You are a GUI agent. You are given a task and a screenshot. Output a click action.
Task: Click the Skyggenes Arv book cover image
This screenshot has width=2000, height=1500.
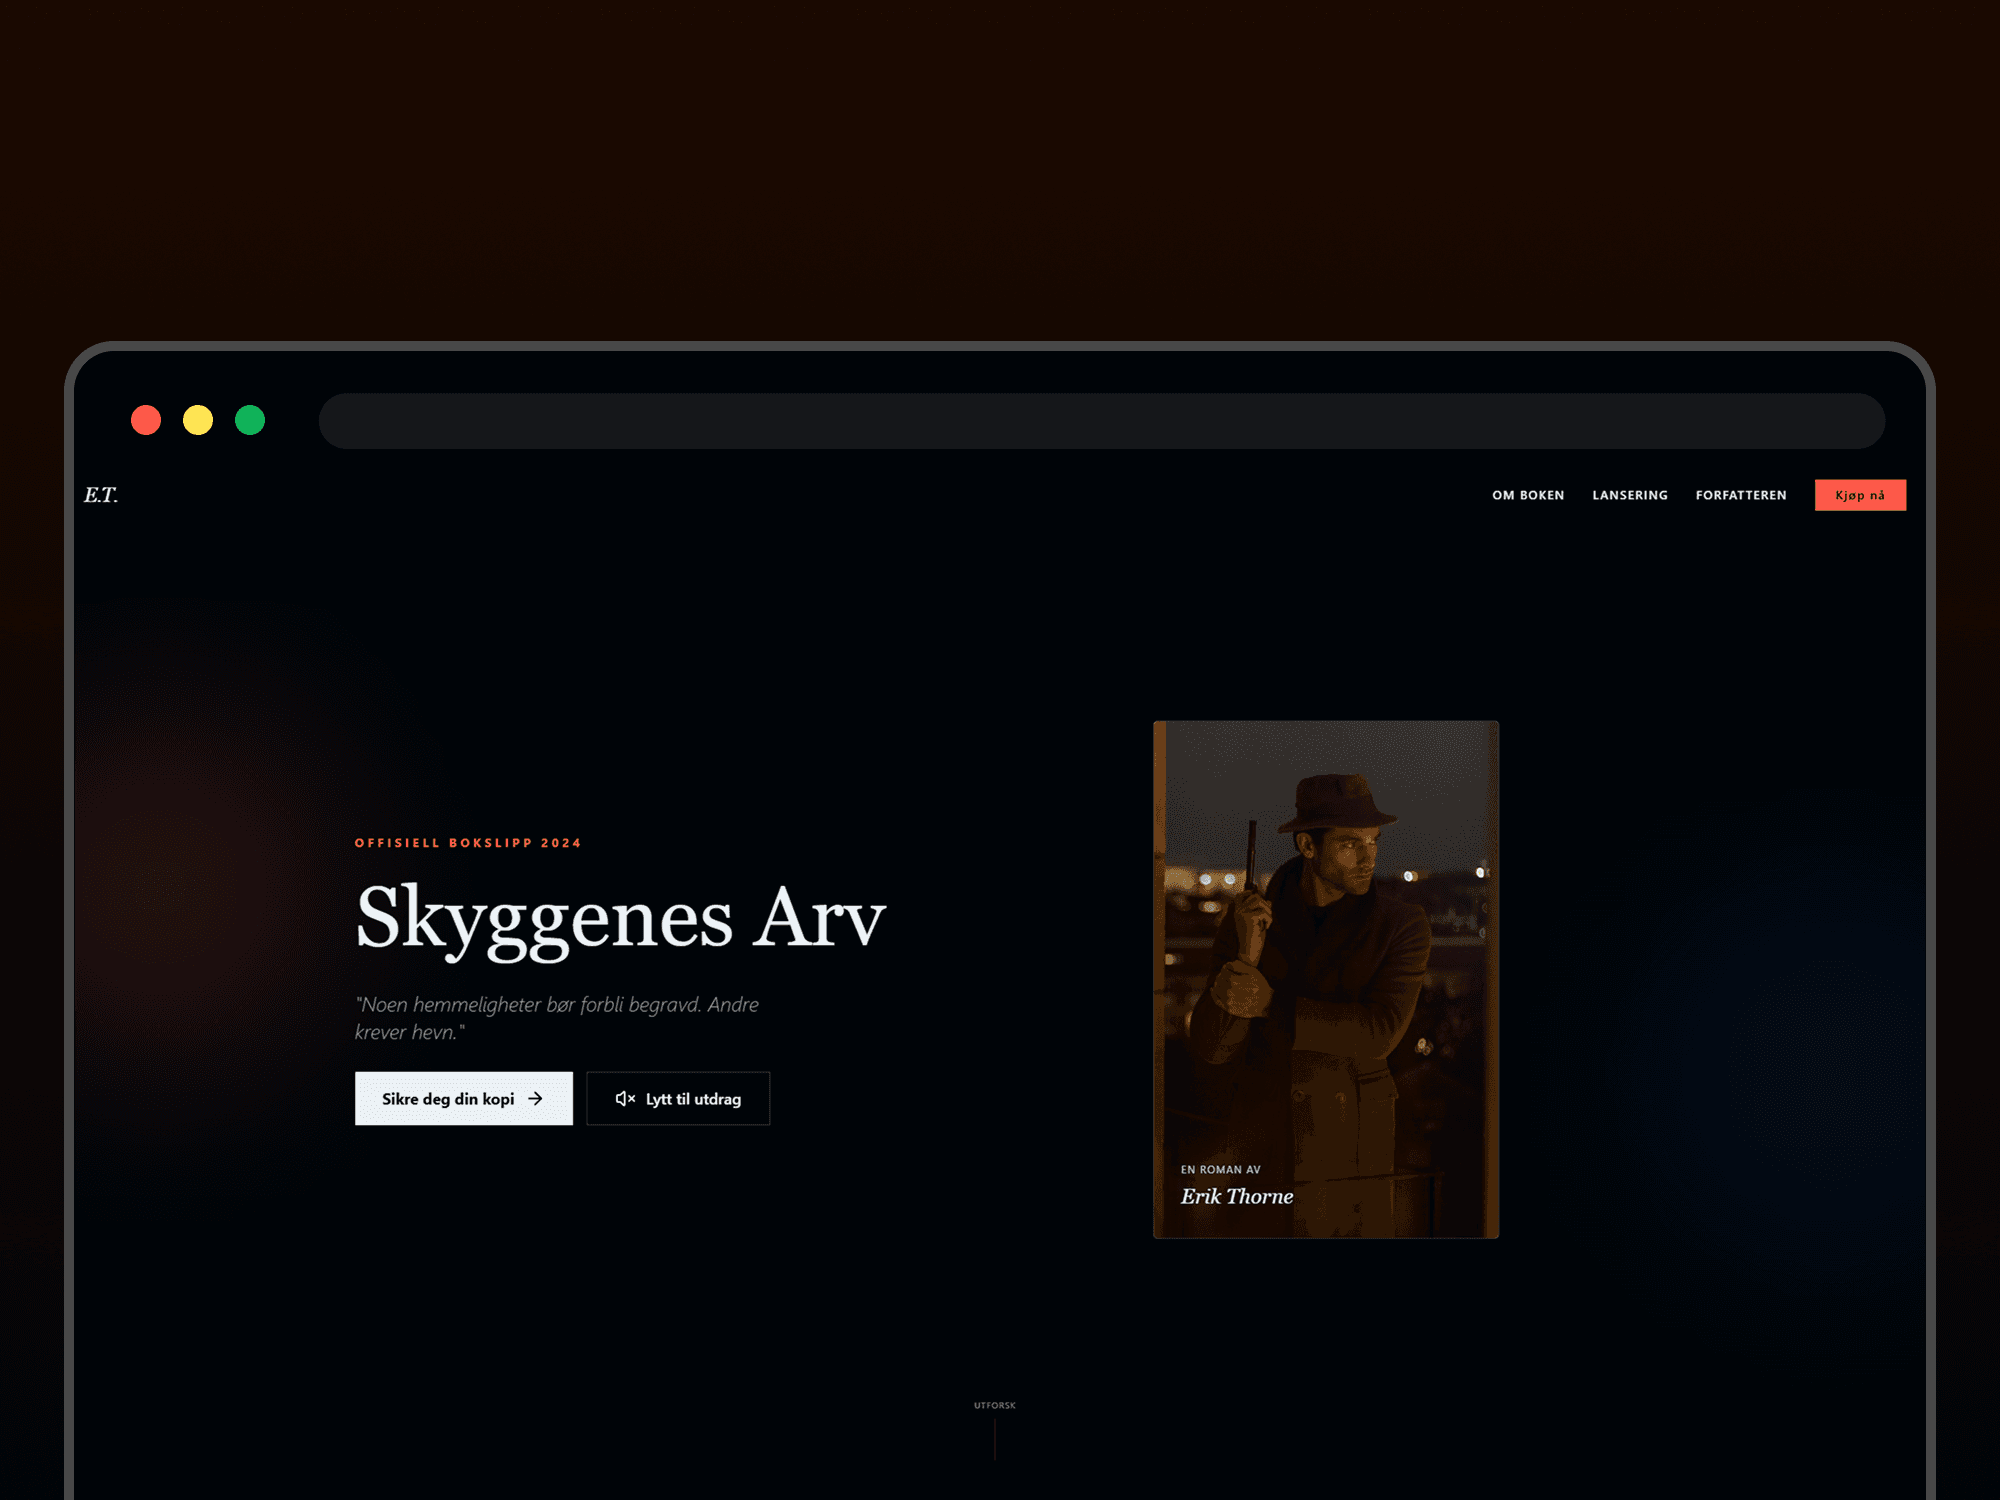(1326, 978)
